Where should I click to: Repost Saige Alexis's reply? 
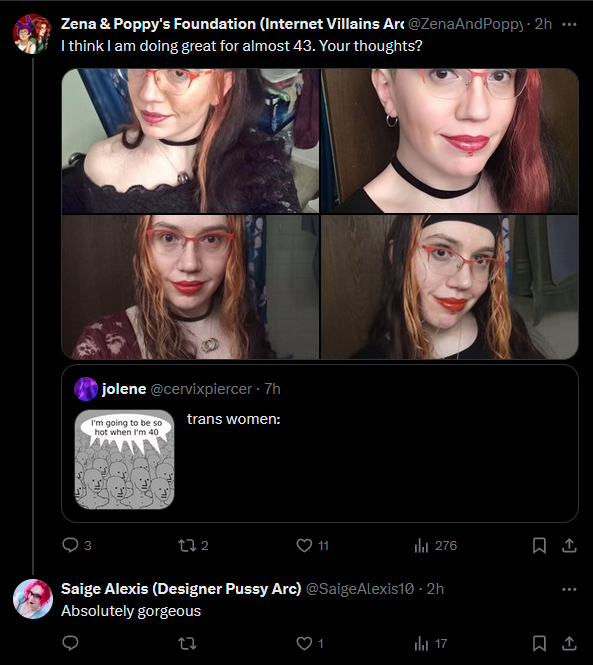click(187, 643)
